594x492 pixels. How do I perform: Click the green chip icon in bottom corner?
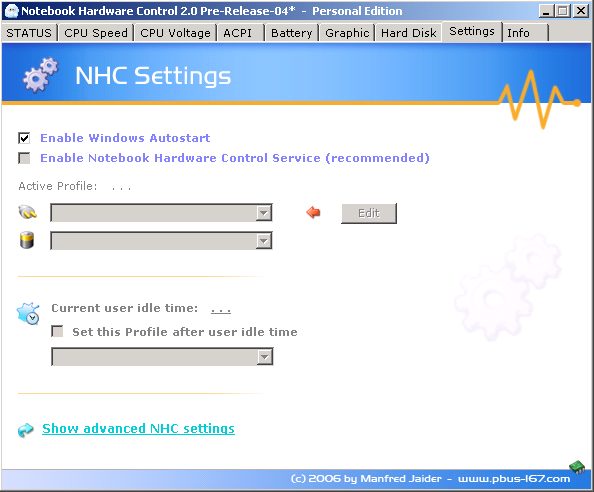(x=577, y=467)
